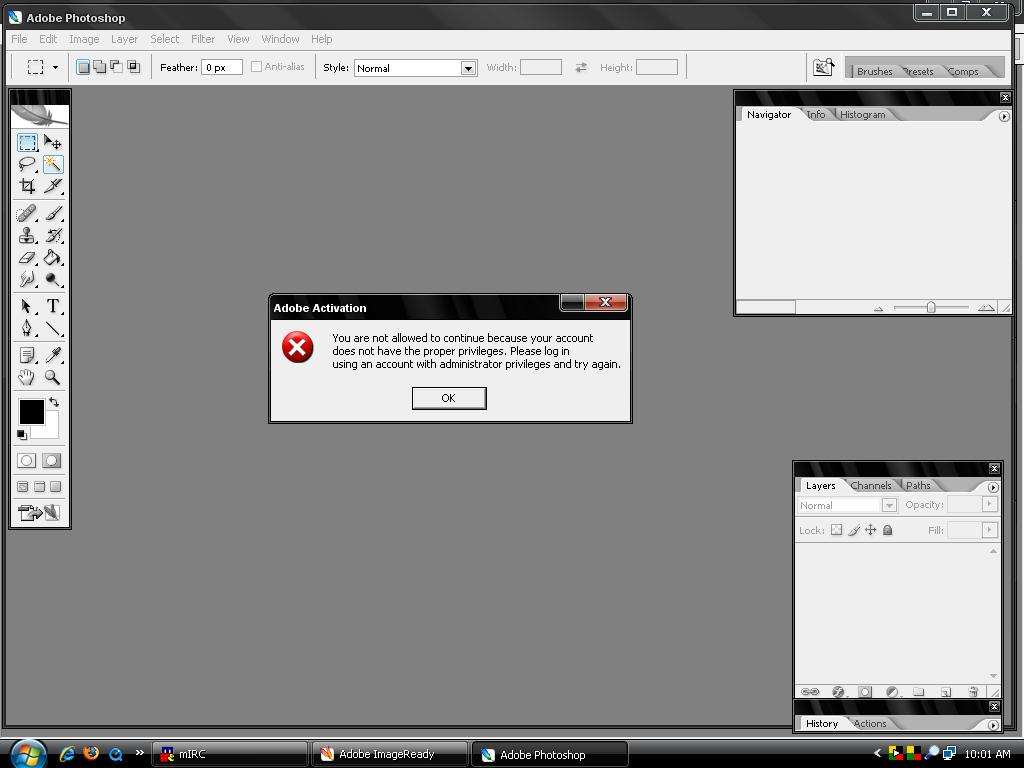
Task: Choose New selection mode in options bar
Action: point(83,67)
